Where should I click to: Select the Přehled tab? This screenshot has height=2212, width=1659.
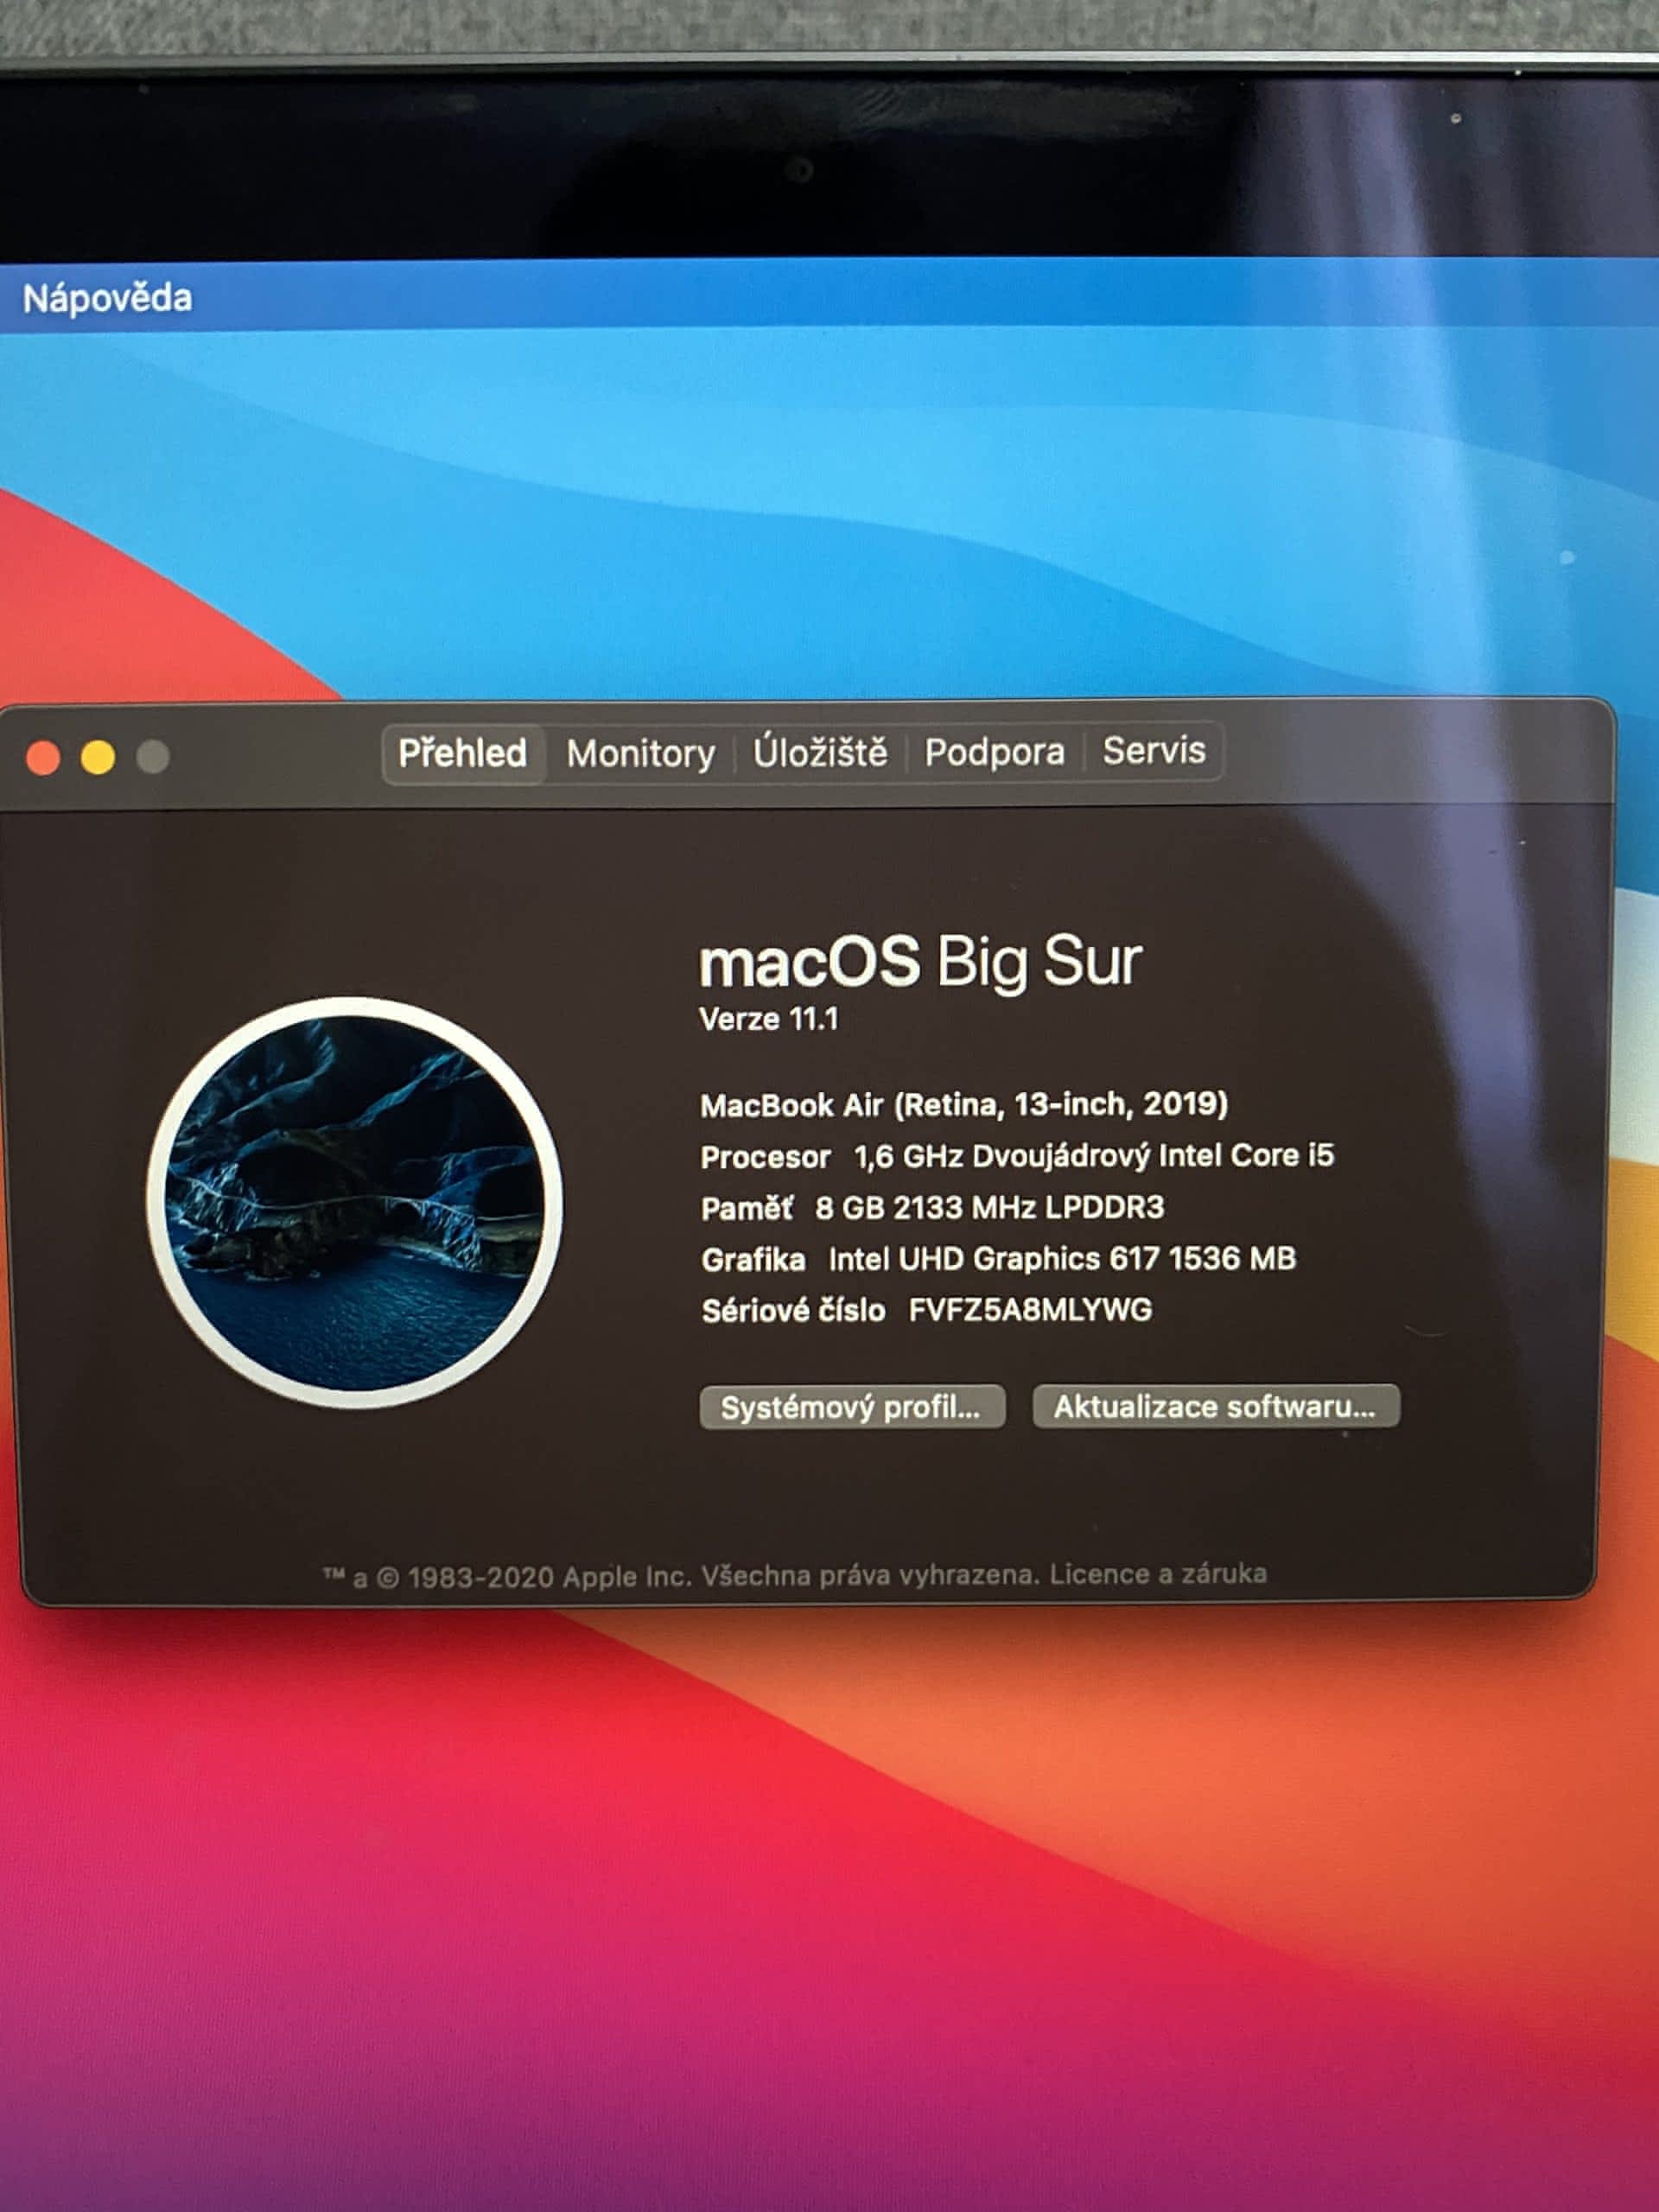point(462,753)
